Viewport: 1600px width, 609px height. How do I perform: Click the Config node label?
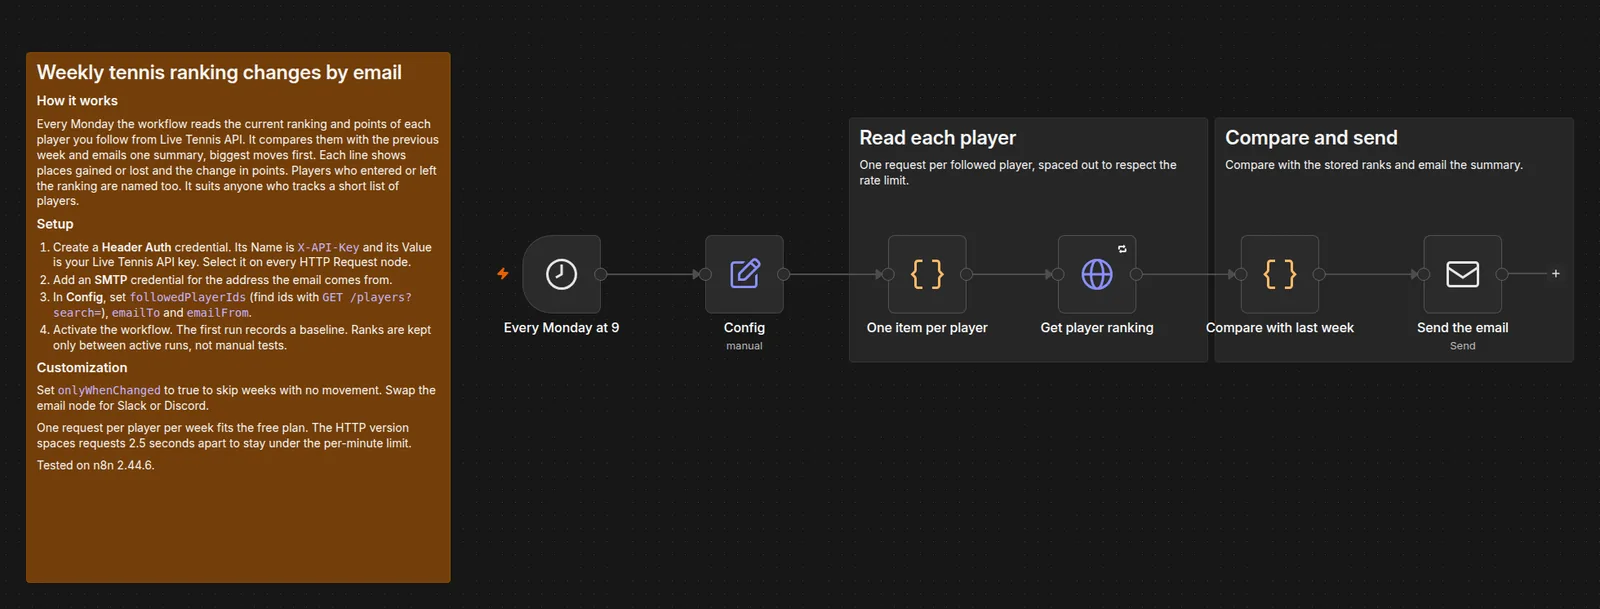(744, 328)
